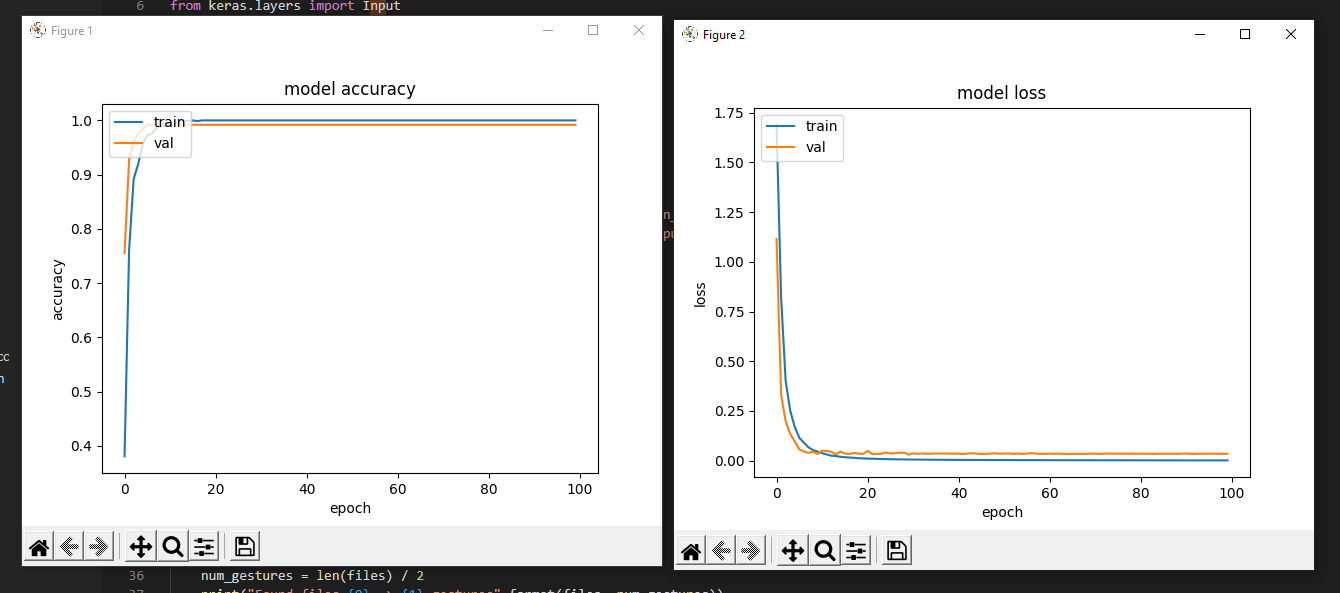
Task: Click the keras.layers import line in editor
Action: click(285, 6)
